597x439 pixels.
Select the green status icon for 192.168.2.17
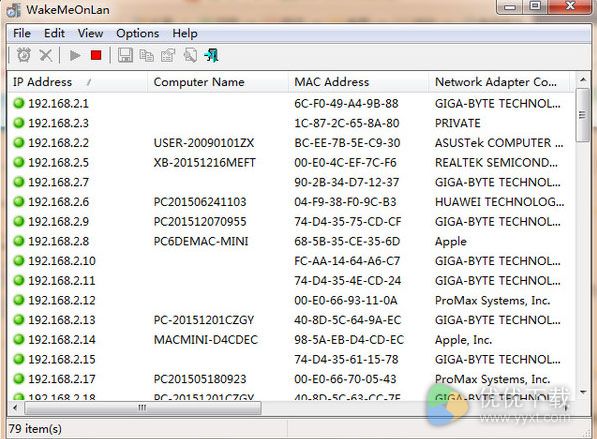tap(19, 379)
